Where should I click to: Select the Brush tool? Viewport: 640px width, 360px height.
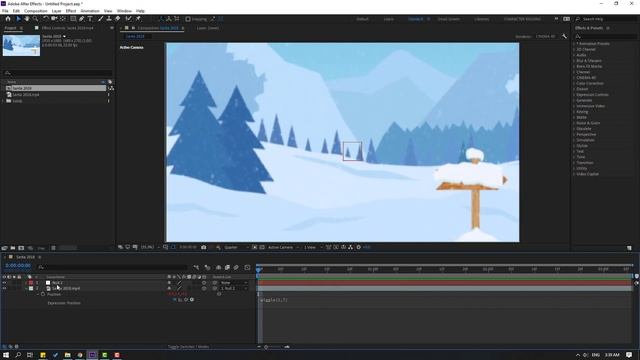(x=100, y=19)
